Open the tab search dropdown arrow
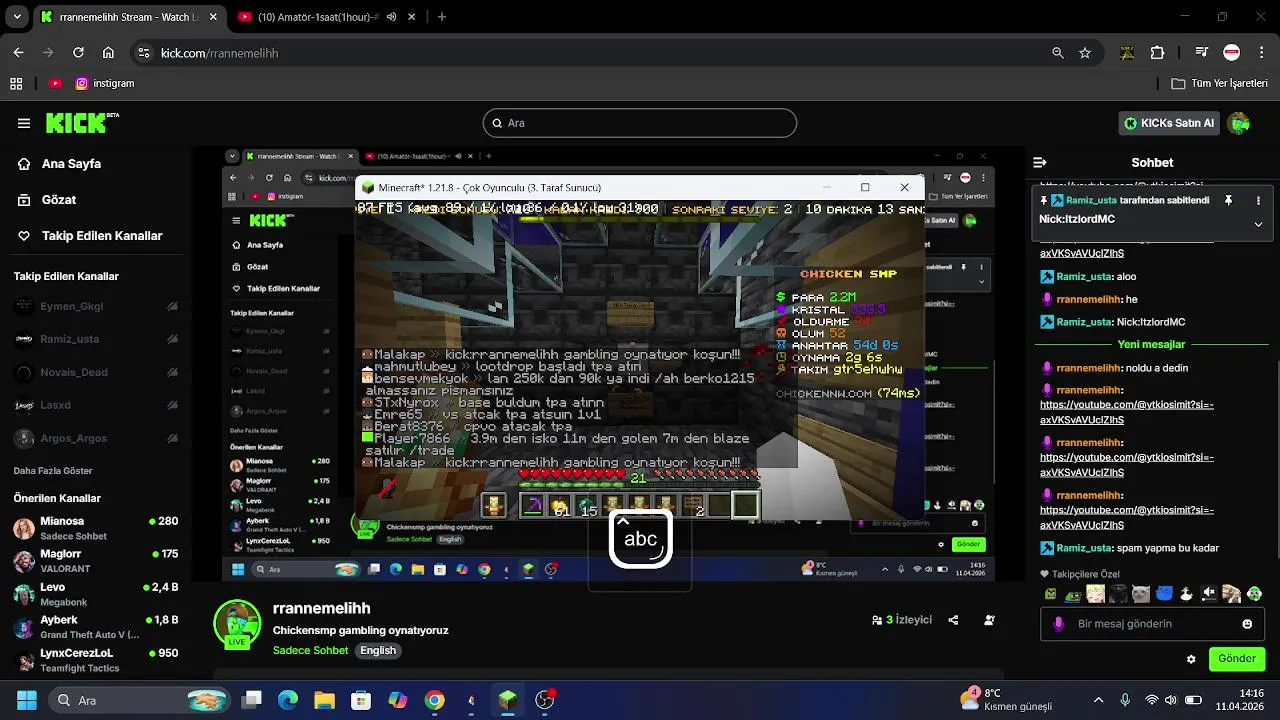Image resolution: width=1280 pixels, height=720 pixels. coord(17,17)
